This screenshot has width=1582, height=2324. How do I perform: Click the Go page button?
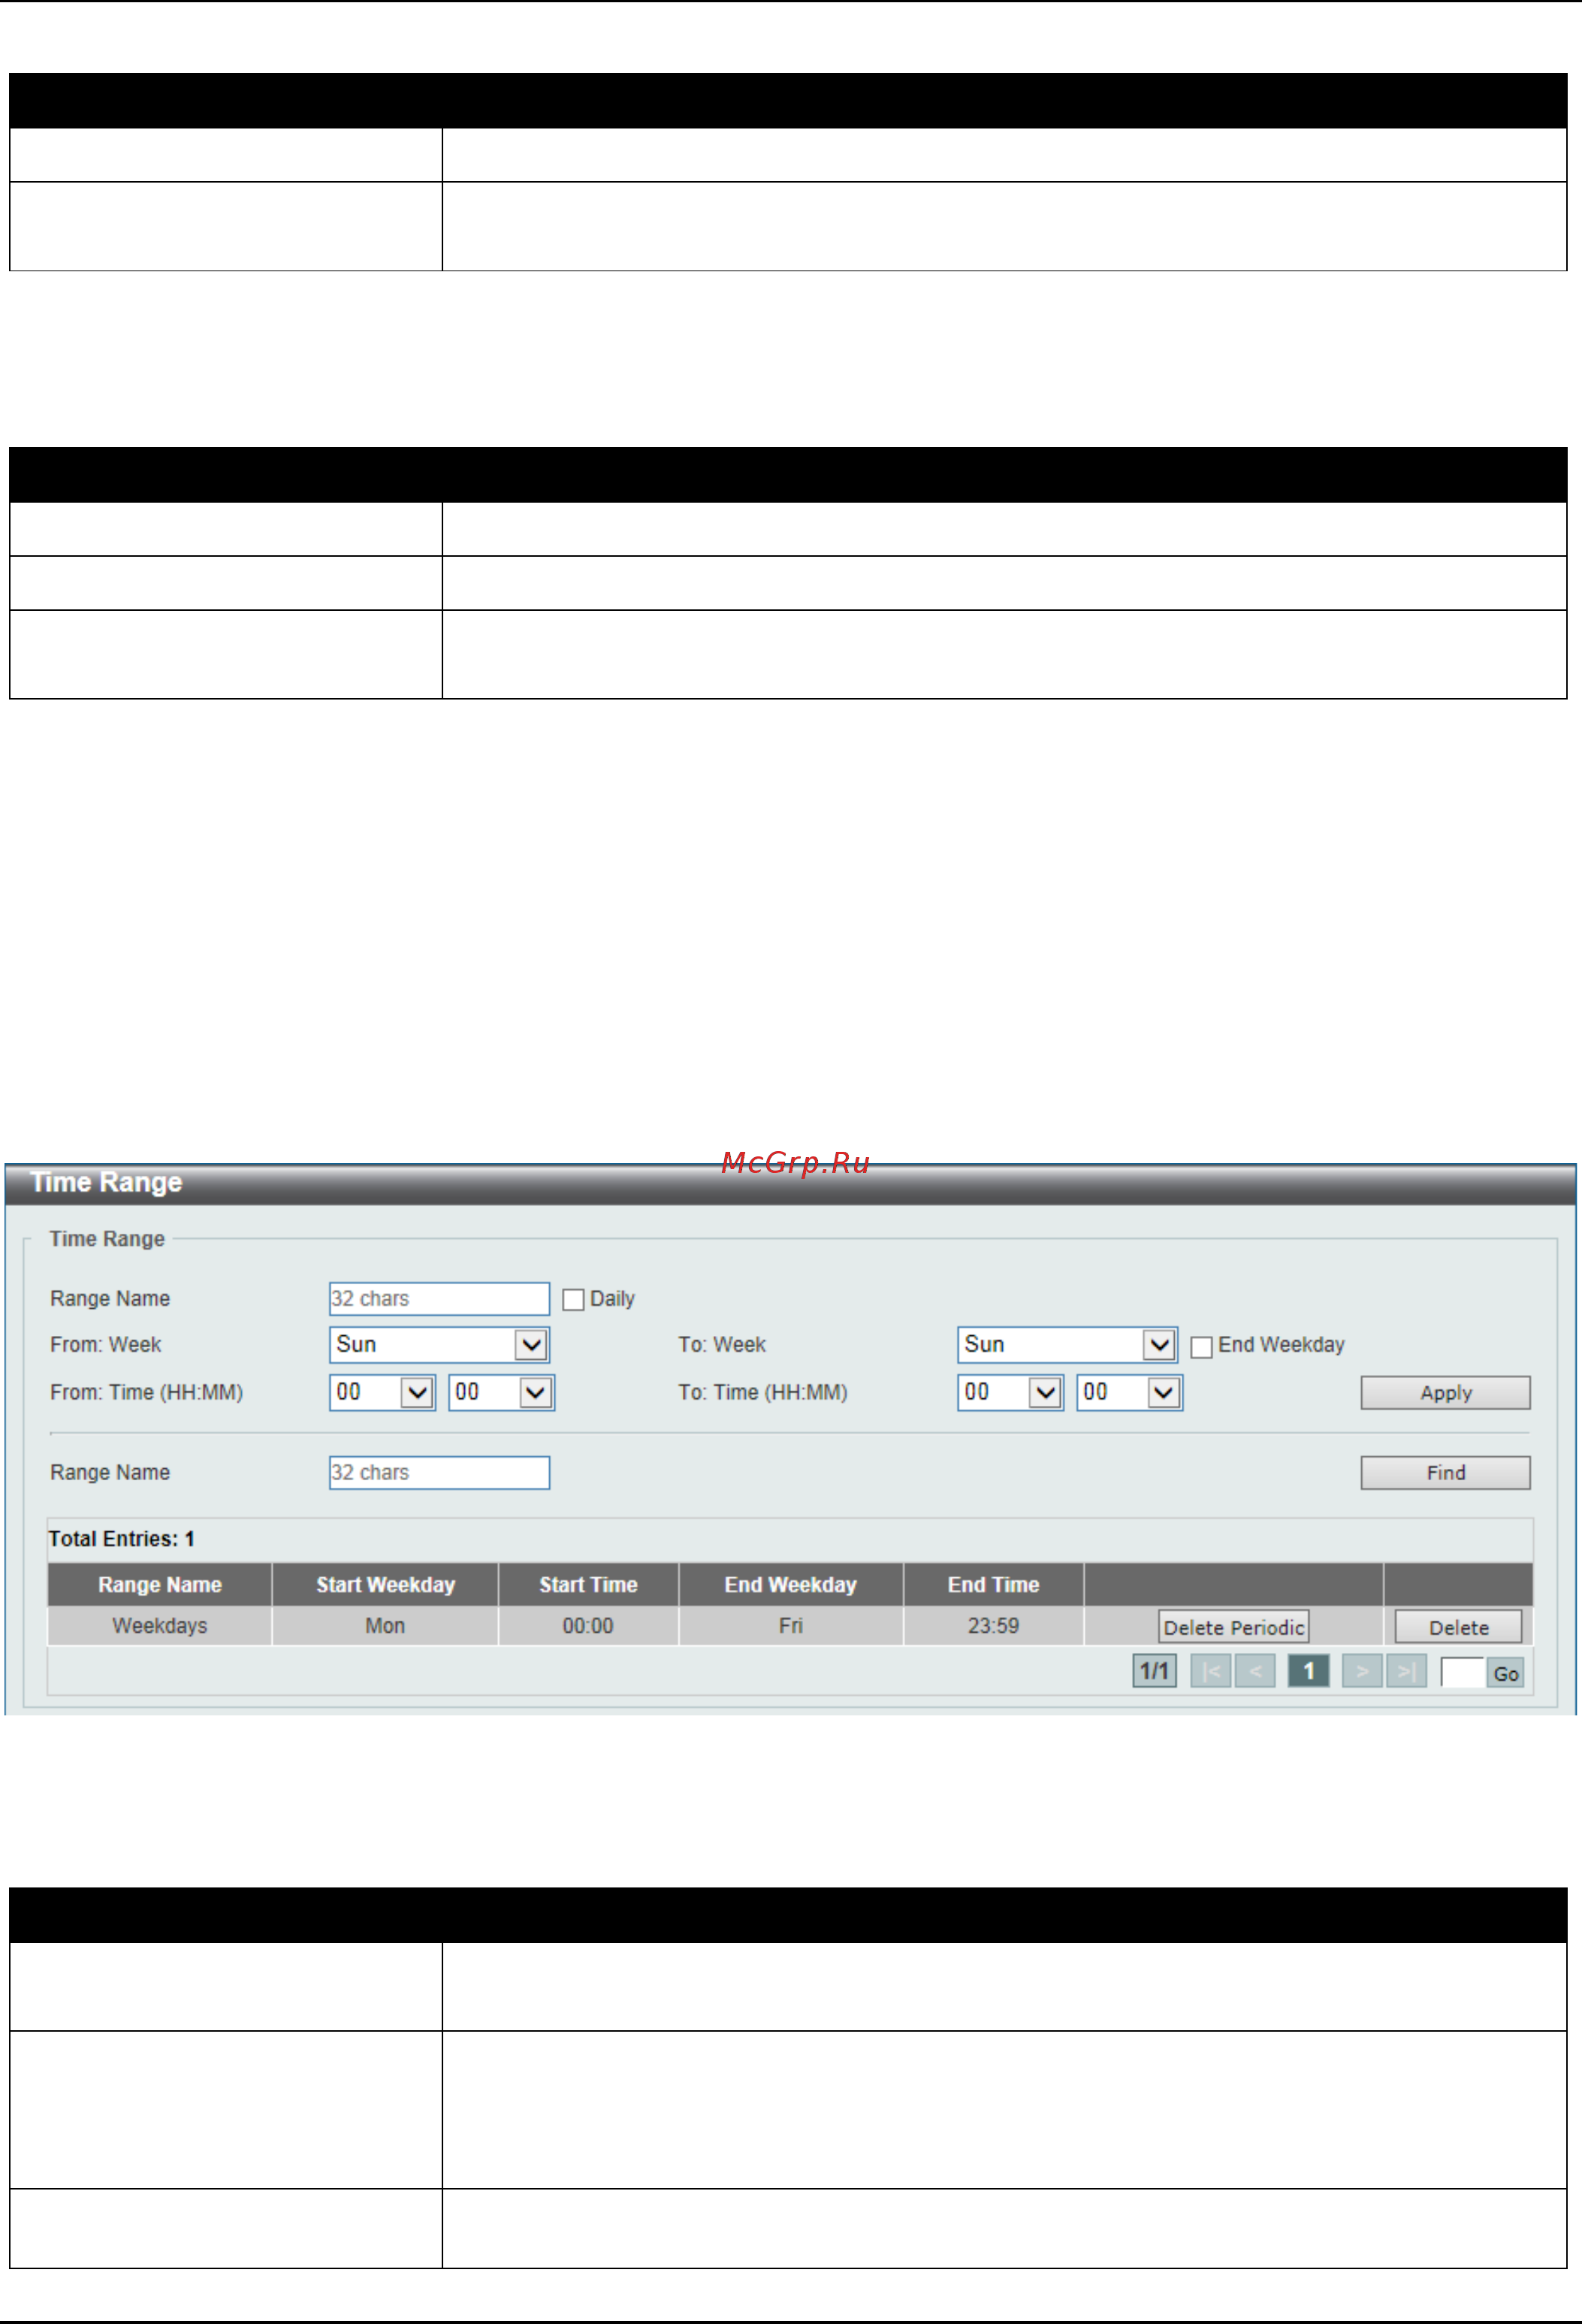[1505, 1673]
